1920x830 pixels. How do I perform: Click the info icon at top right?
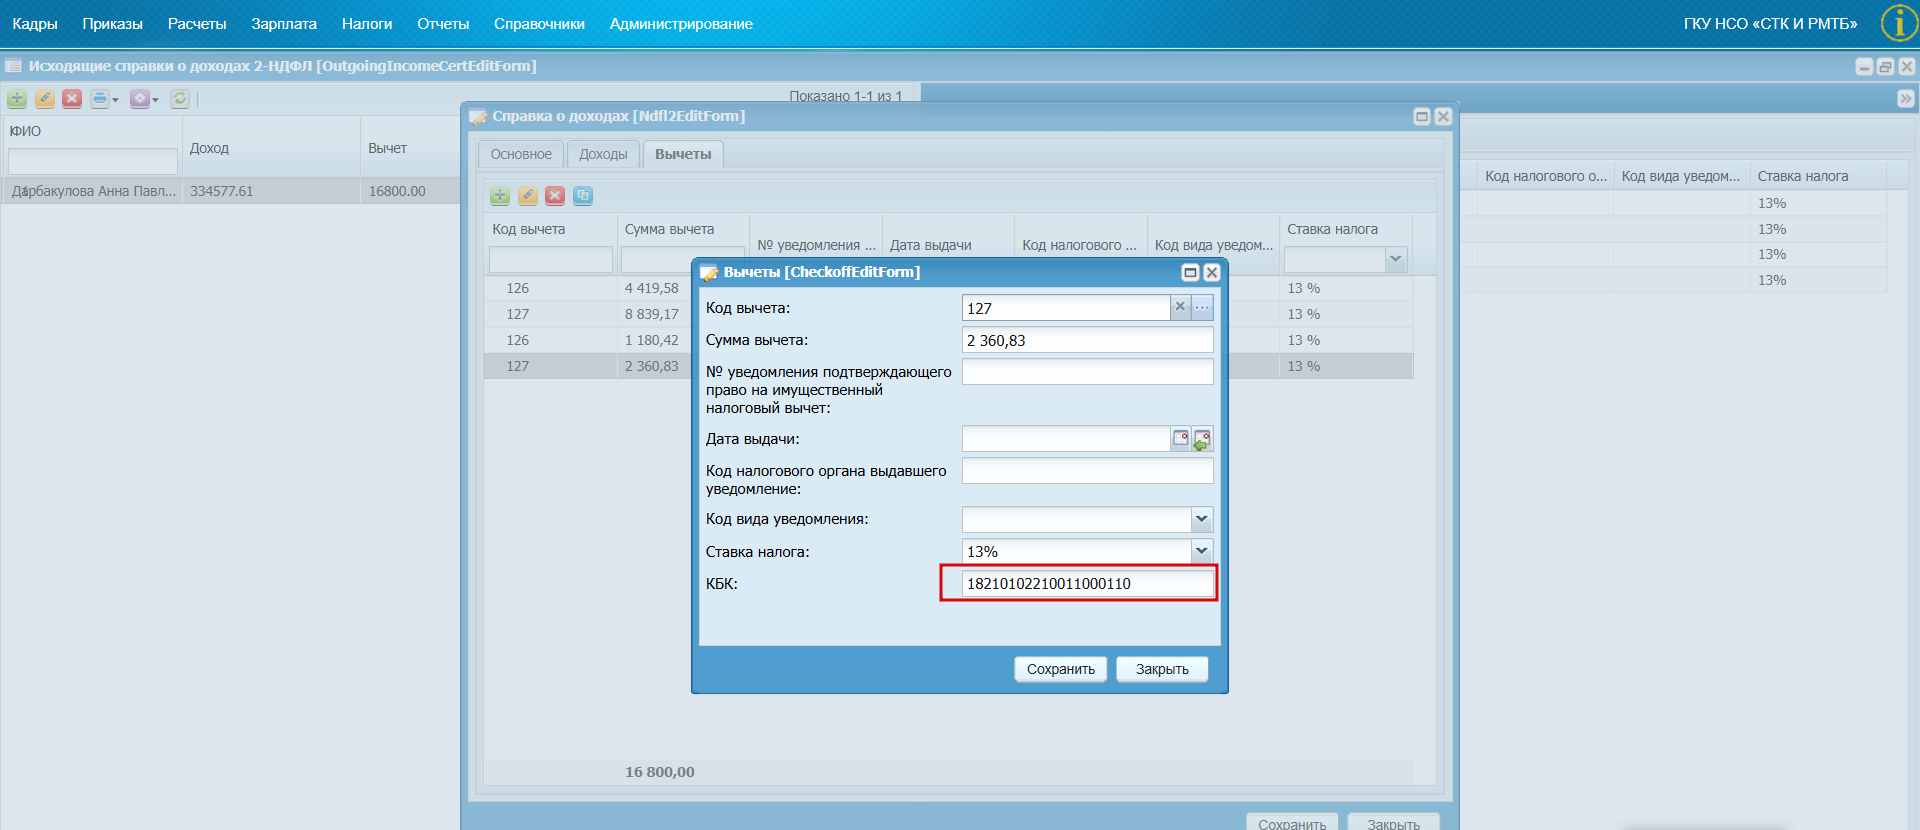pos(1899,23)
